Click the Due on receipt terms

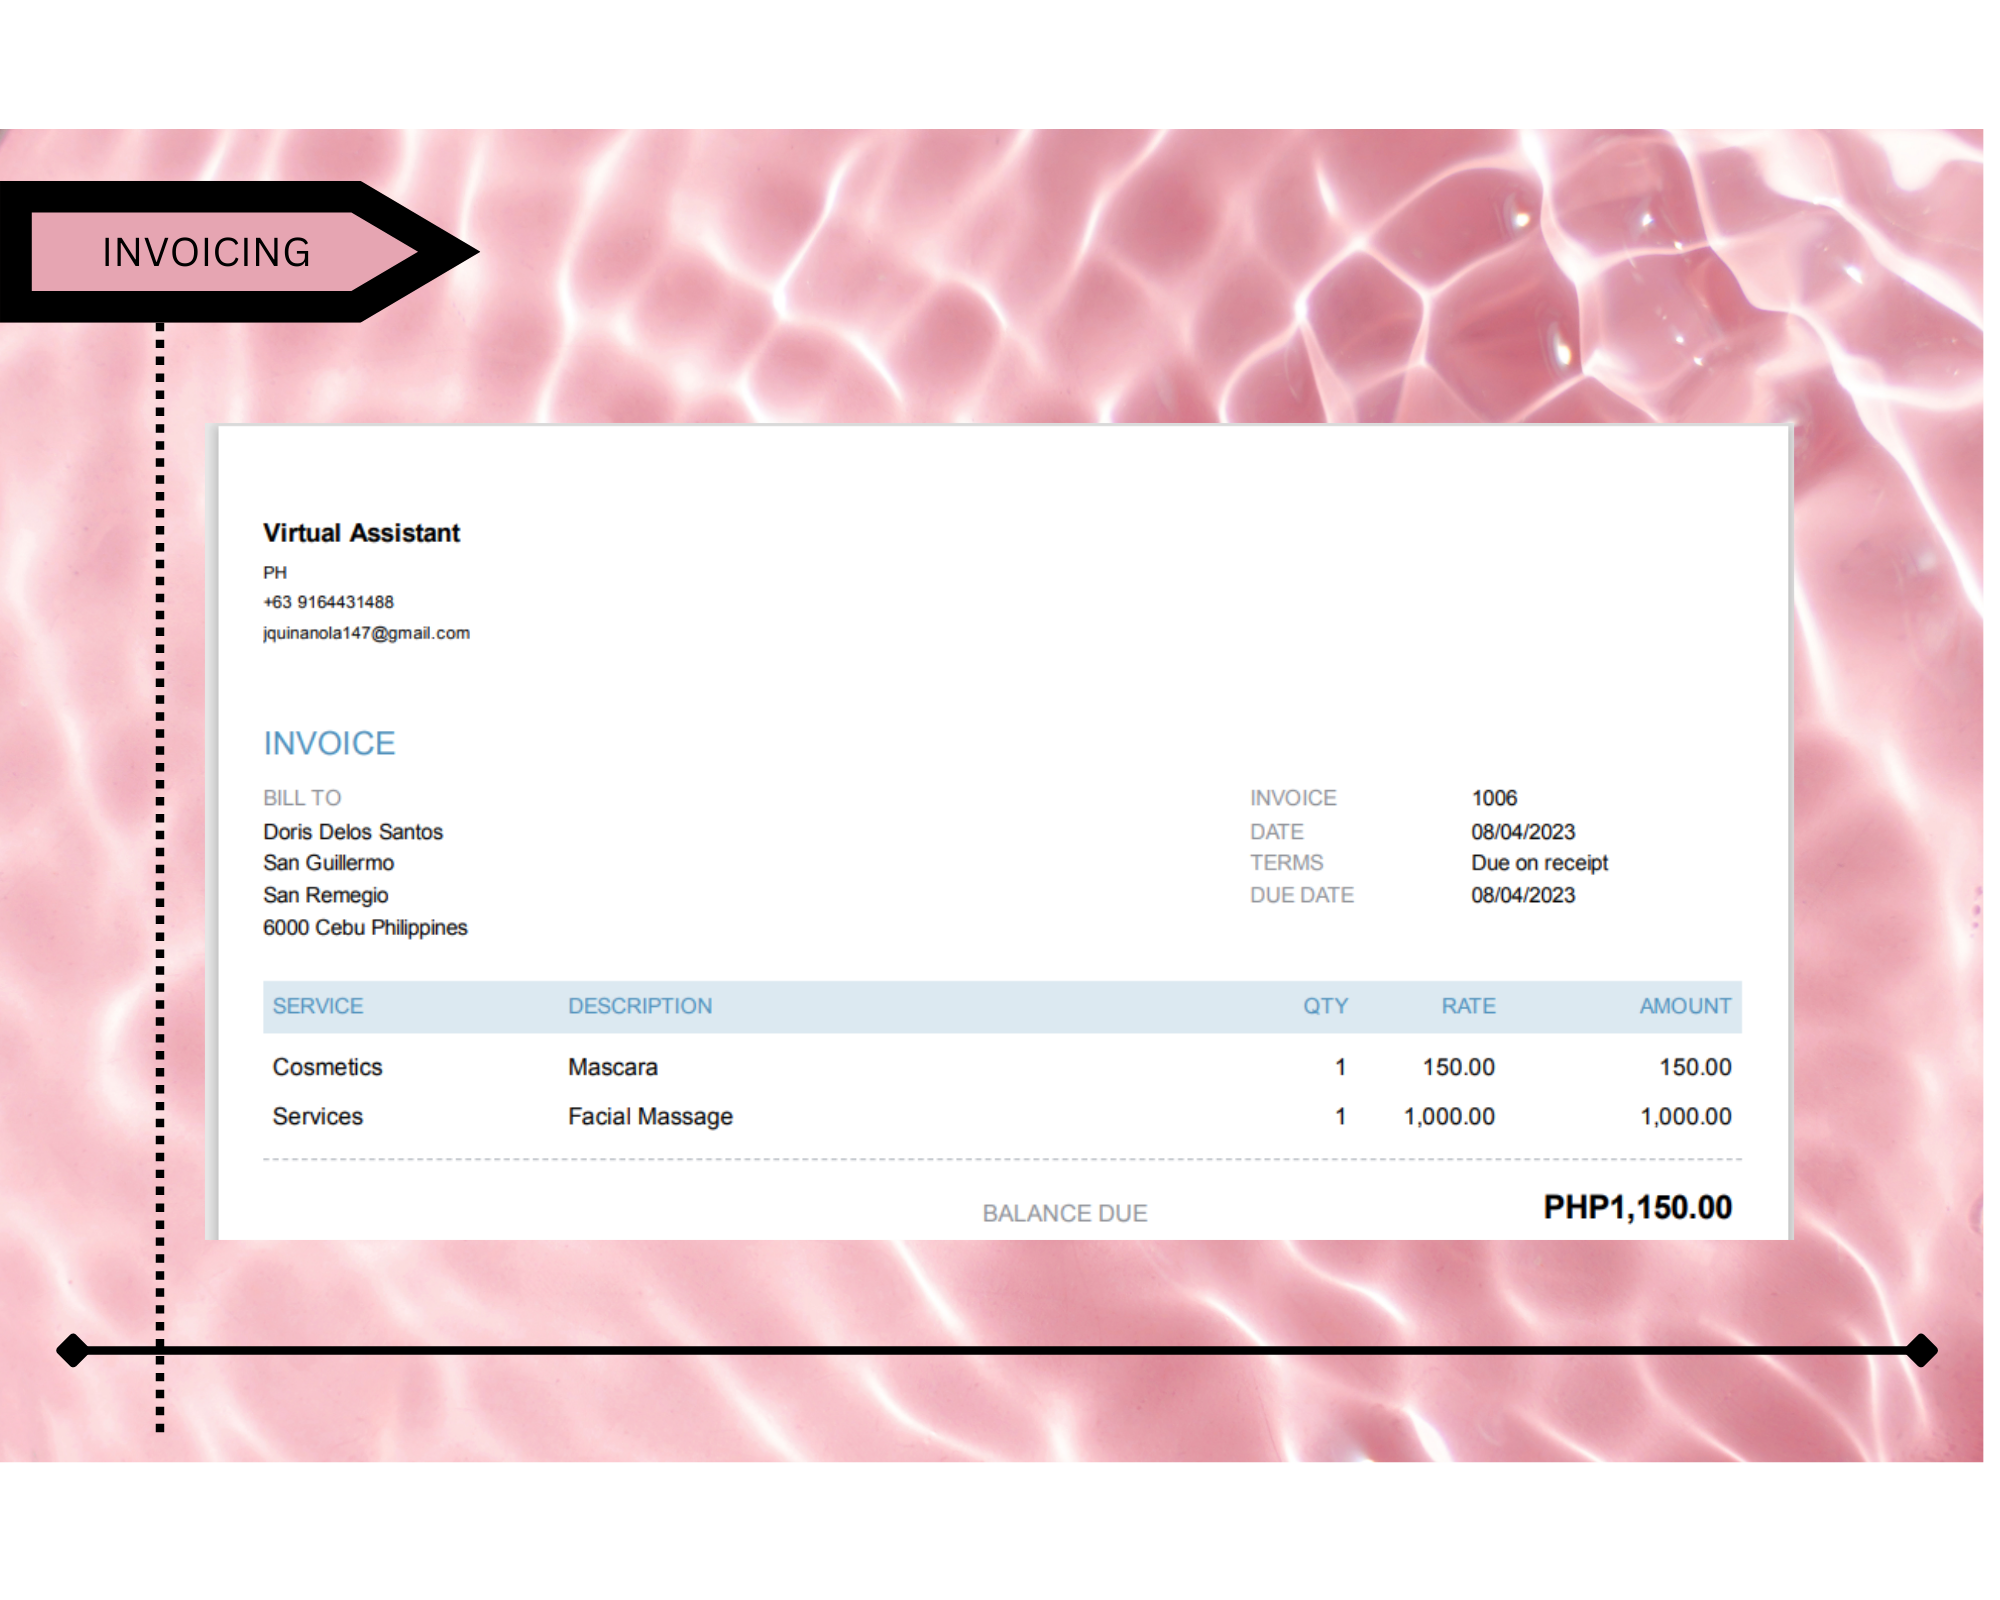tap(1539, 863)
